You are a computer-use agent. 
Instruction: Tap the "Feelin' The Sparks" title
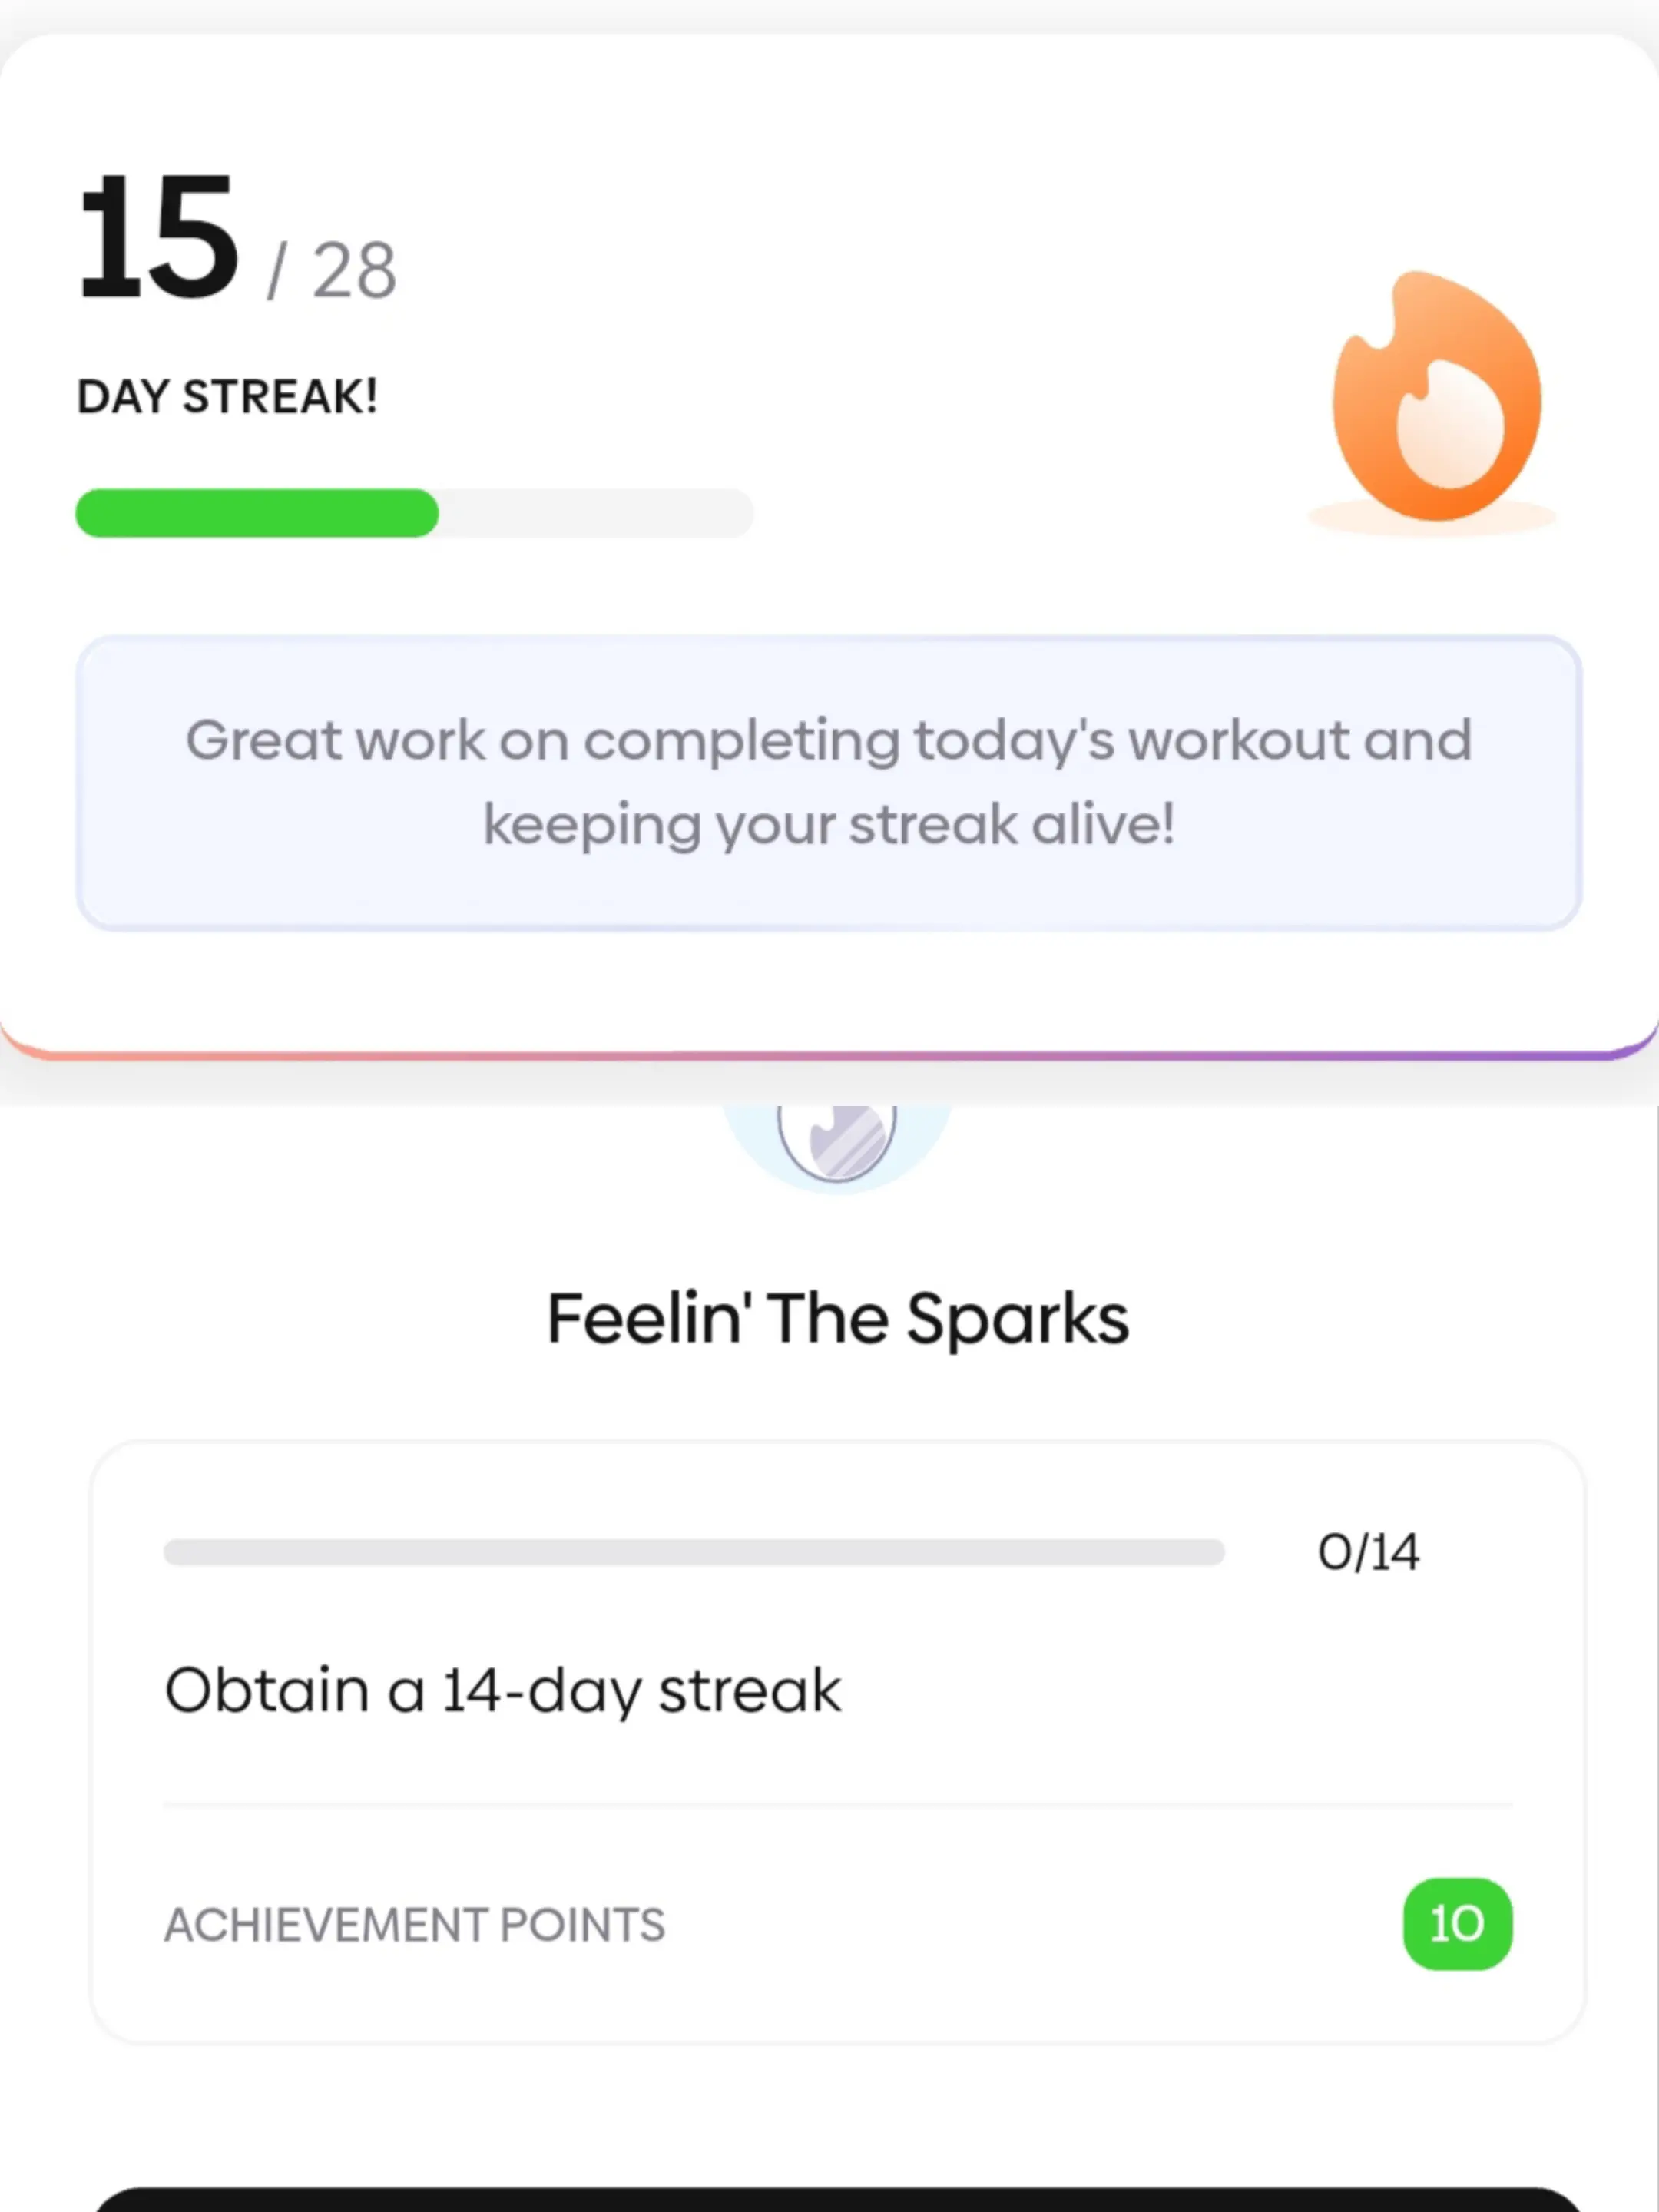837,1318
